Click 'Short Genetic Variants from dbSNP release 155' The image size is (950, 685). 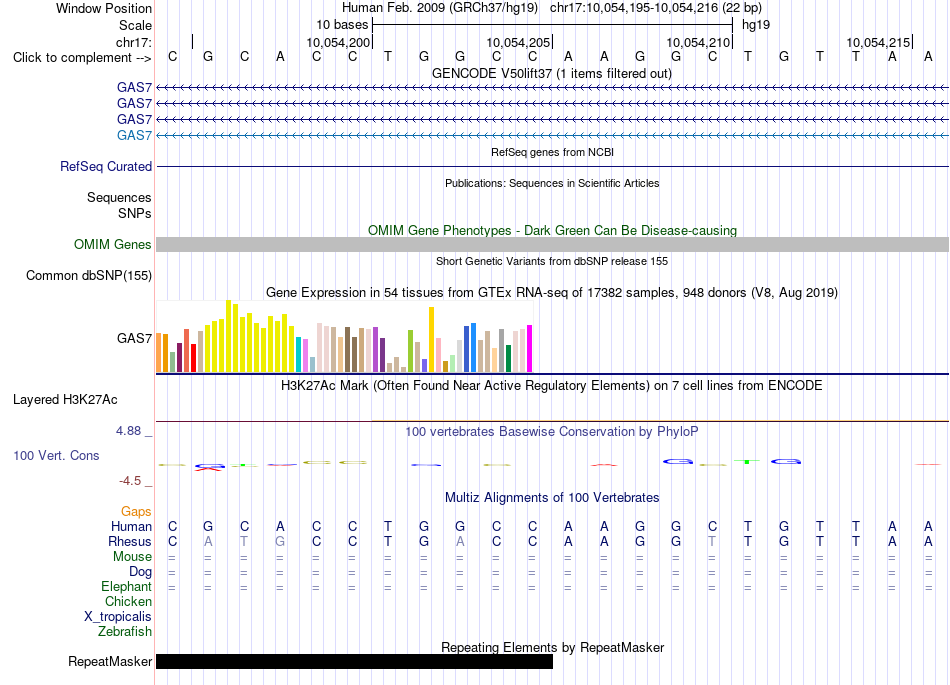[x=552, y=262]
